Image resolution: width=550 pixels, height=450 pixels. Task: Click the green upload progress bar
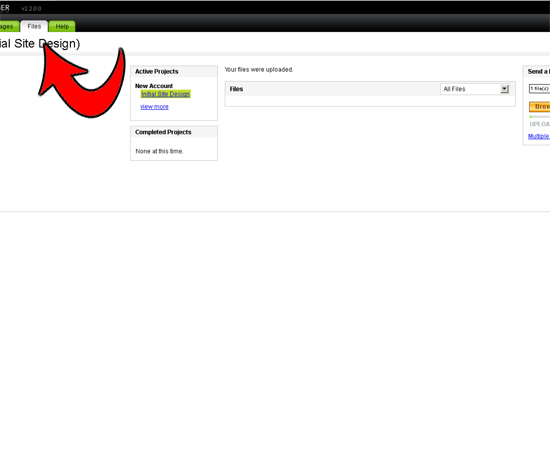539,116
